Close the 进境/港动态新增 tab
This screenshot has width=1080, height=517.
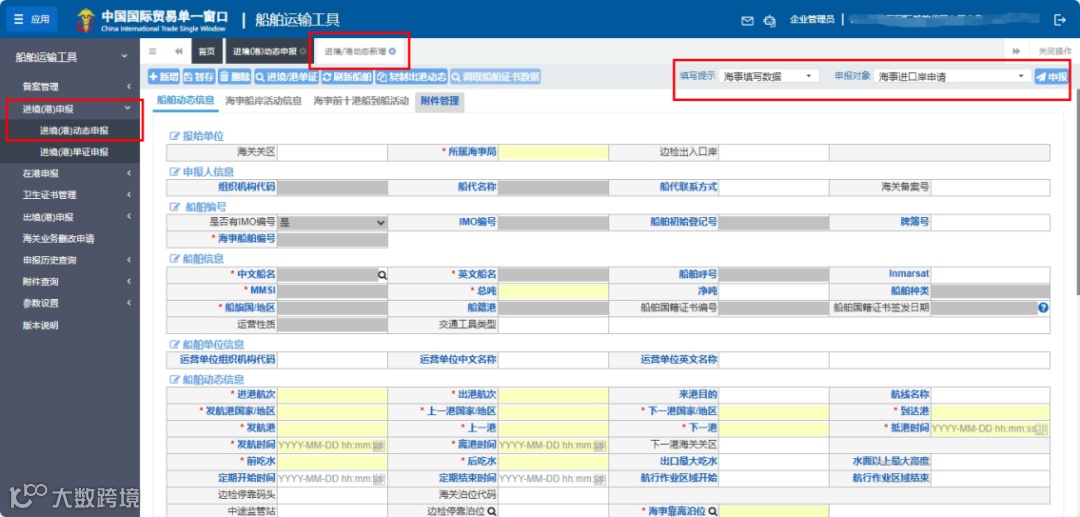tap(392, 52)
